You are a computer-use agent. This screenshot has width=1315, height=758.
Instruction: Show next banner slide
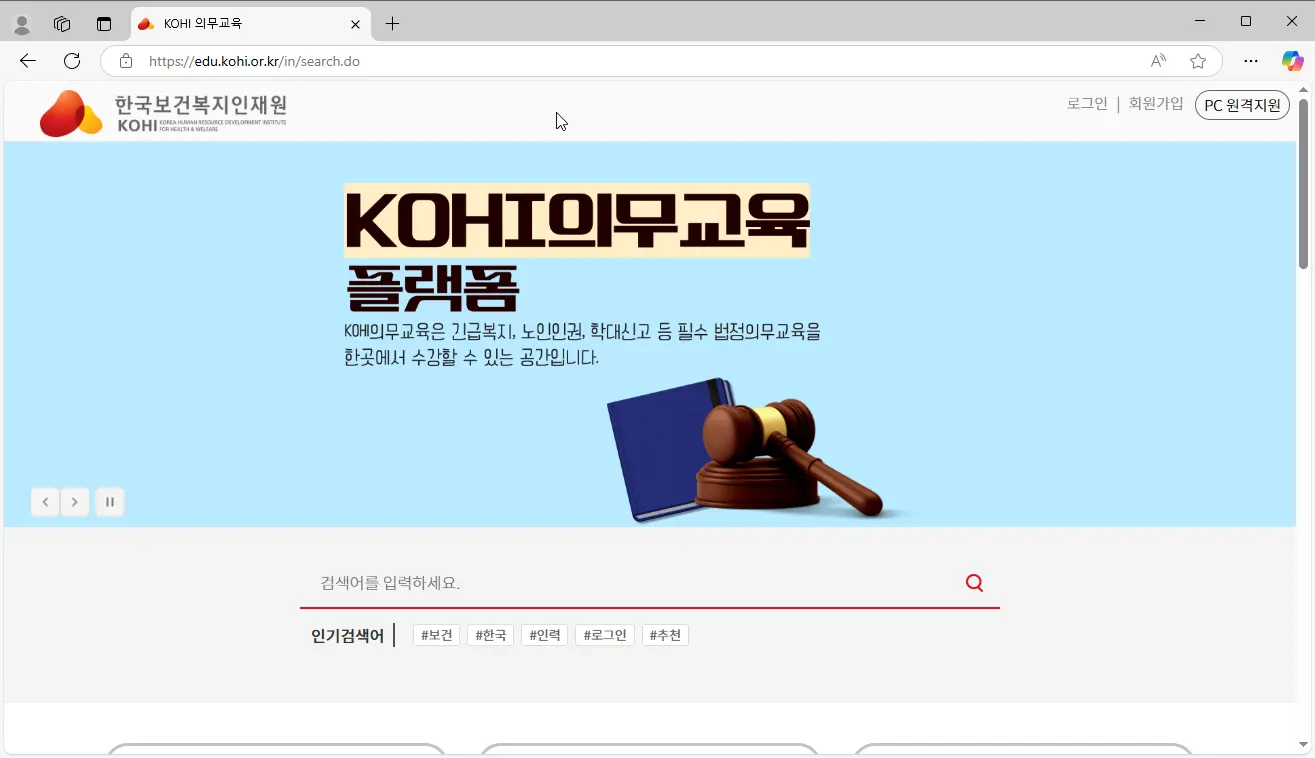[x=75, y=502]
